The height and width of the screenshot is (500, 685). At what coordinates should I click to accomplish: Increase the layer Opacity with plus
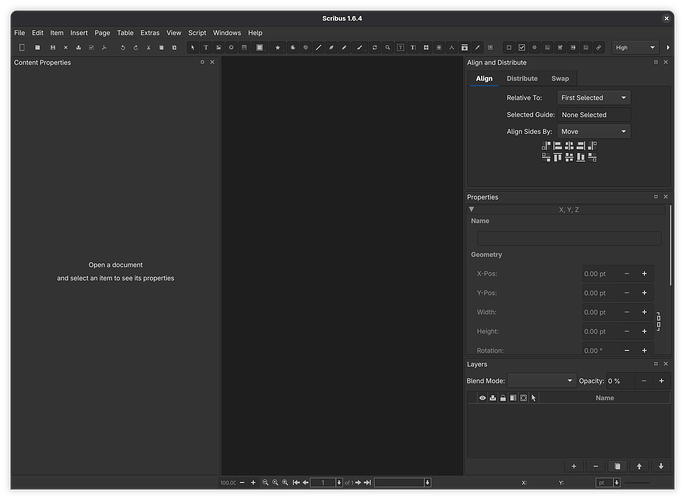tap(661, 381)
